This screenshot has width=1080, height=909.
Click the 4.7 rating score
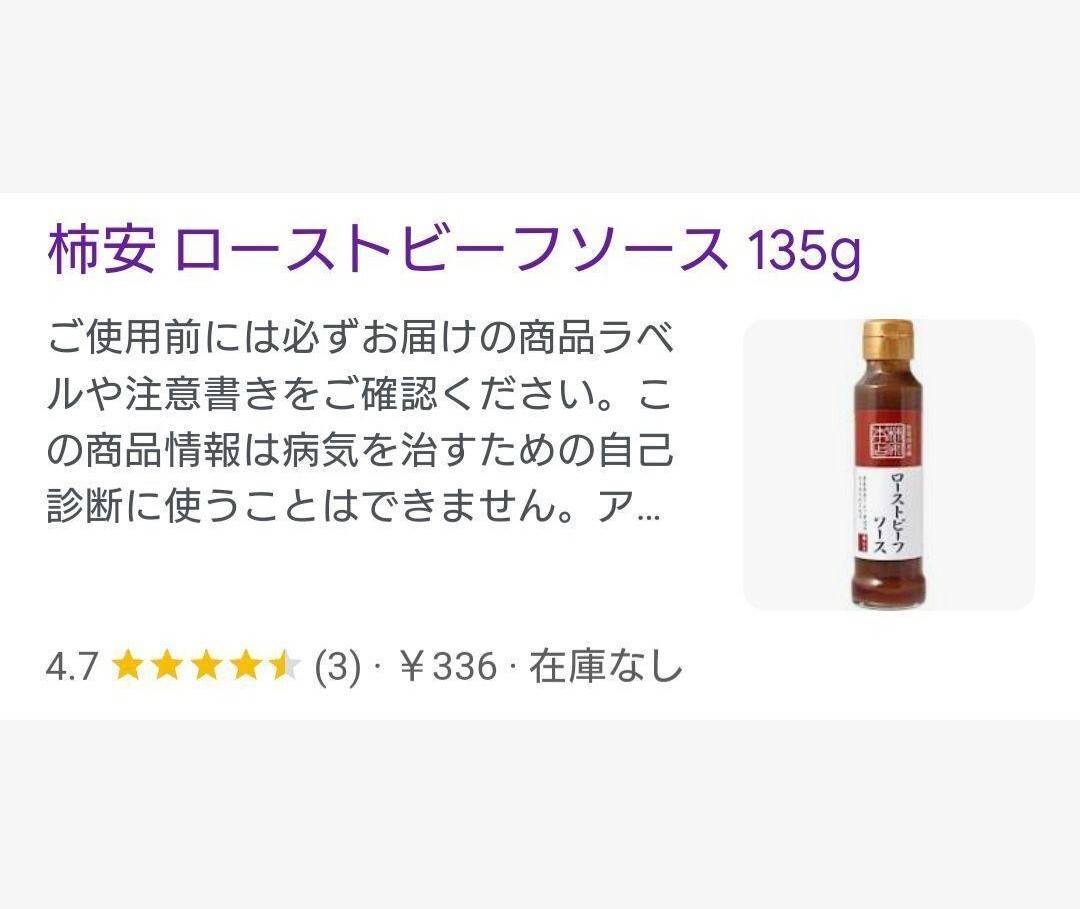[x=72, y=667]
